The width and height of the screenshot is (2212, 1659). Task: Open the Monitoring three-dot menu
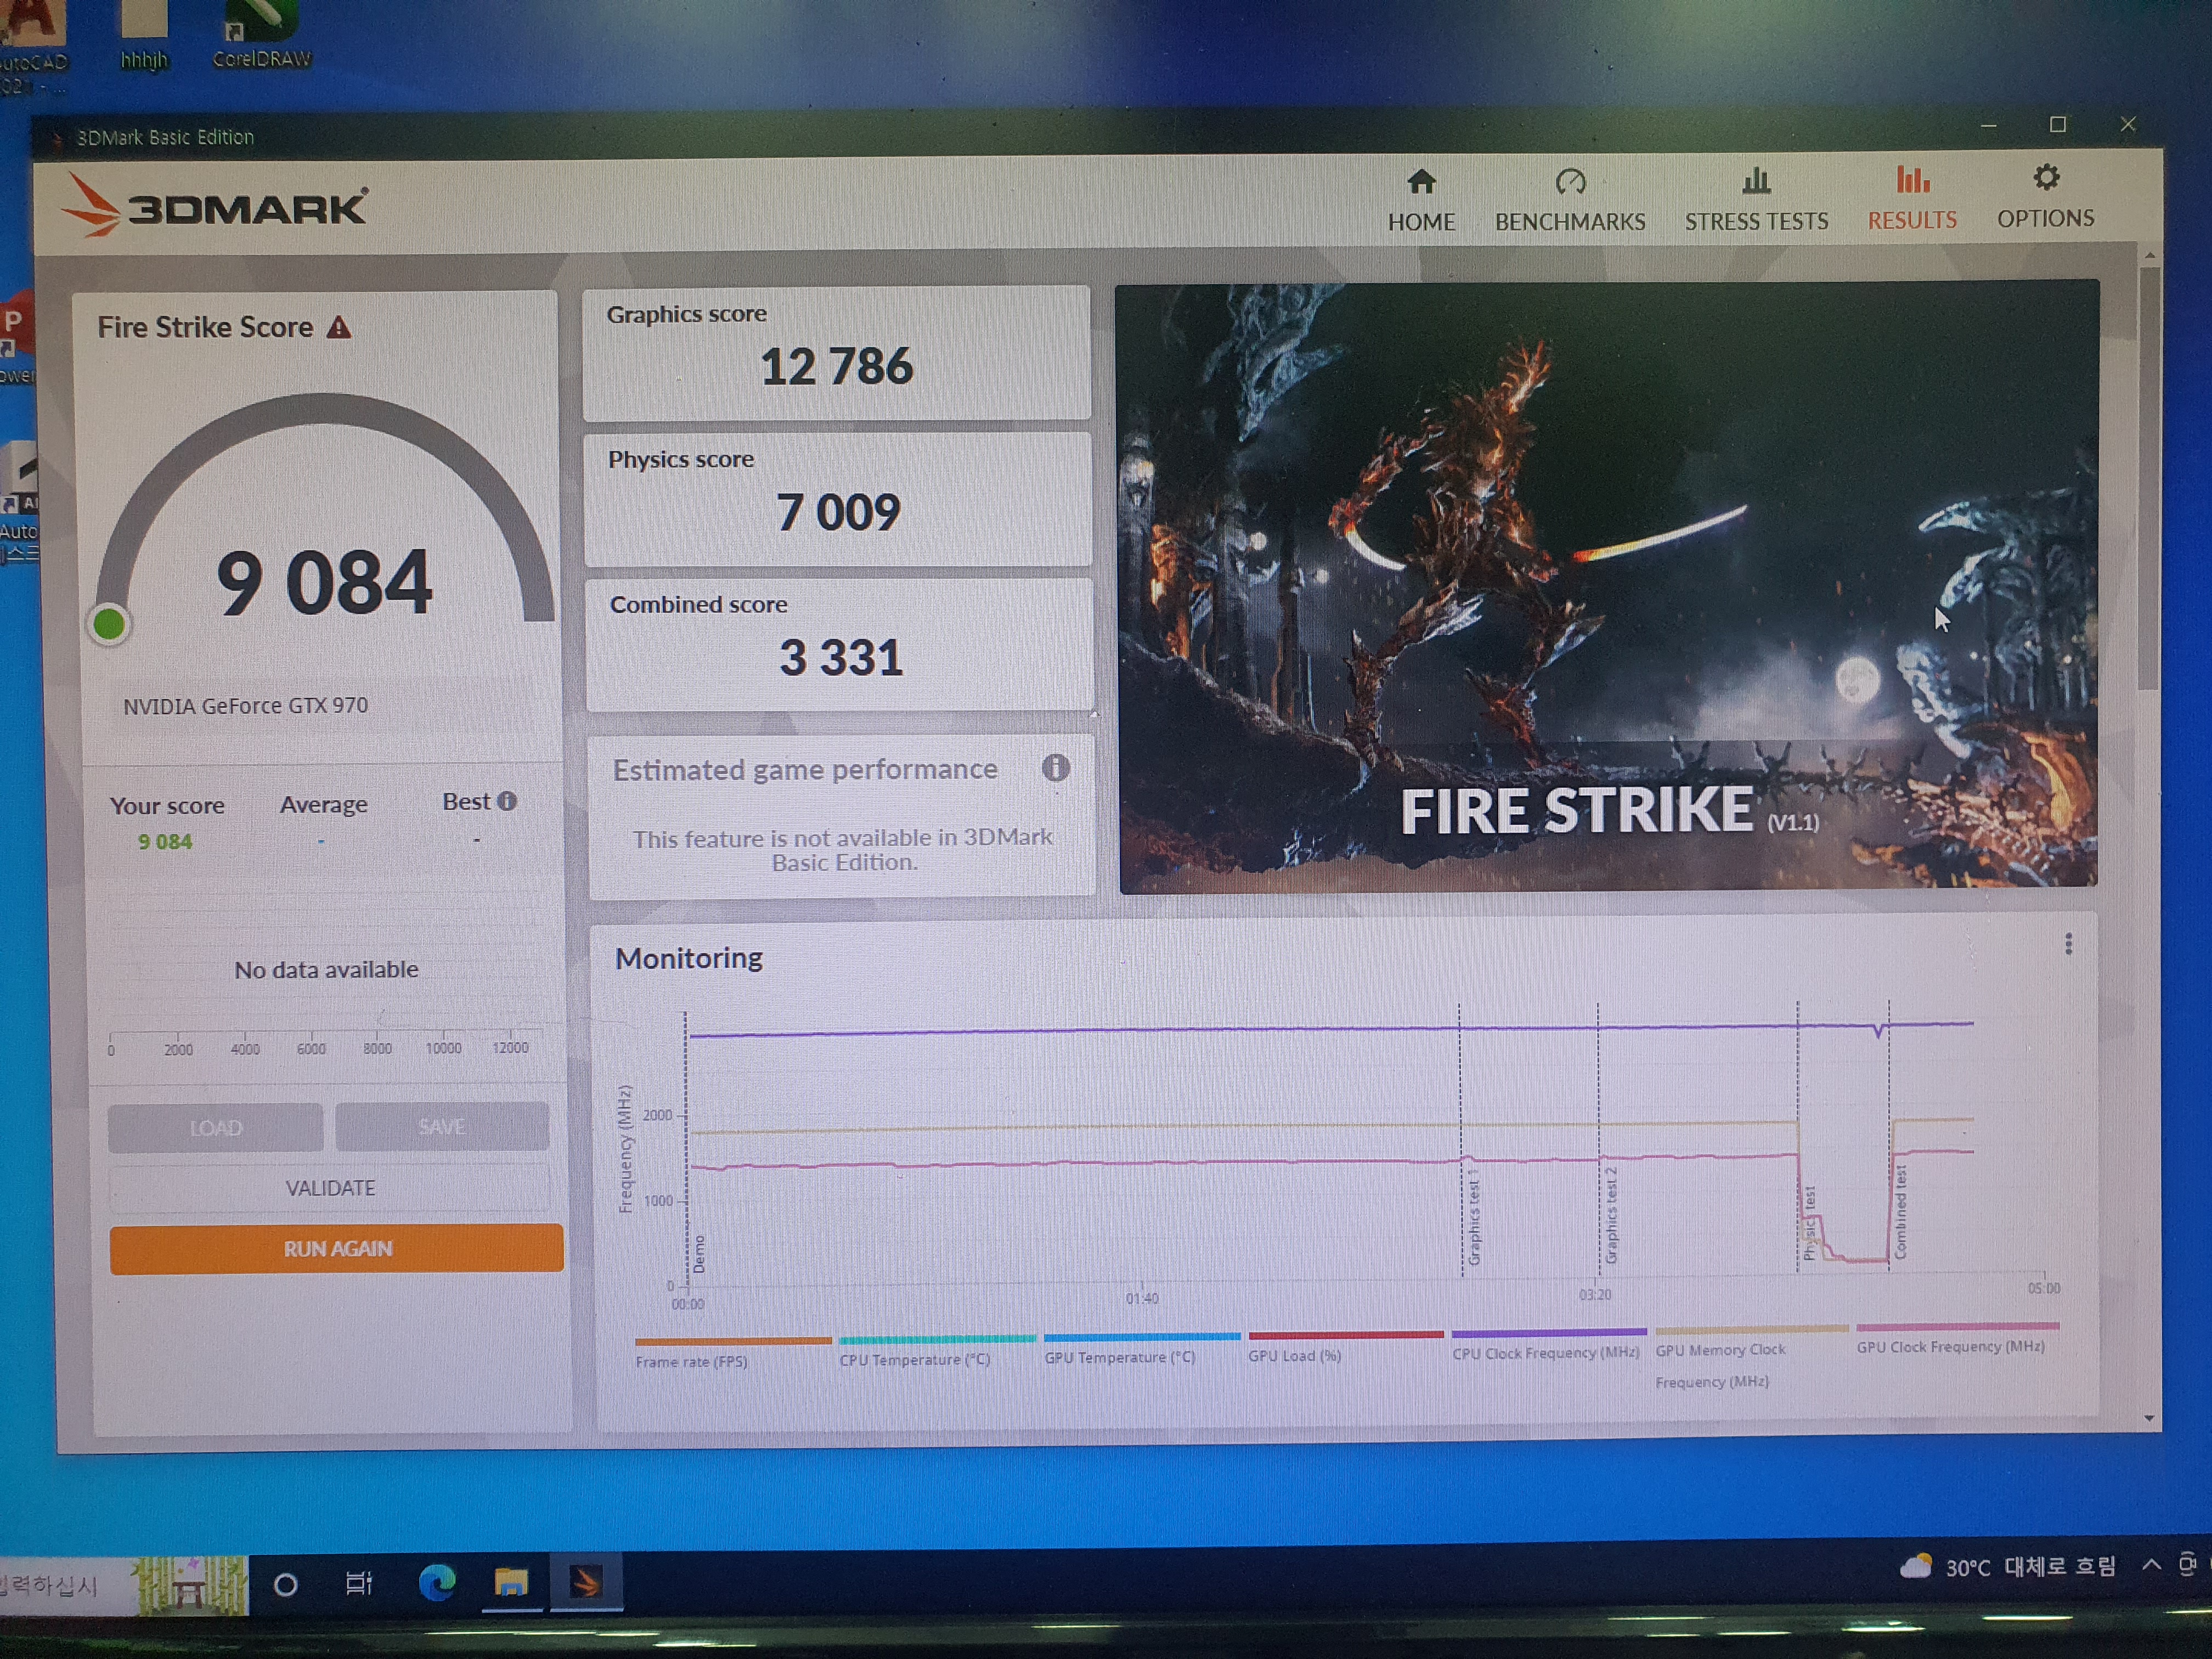[2068, 944]
